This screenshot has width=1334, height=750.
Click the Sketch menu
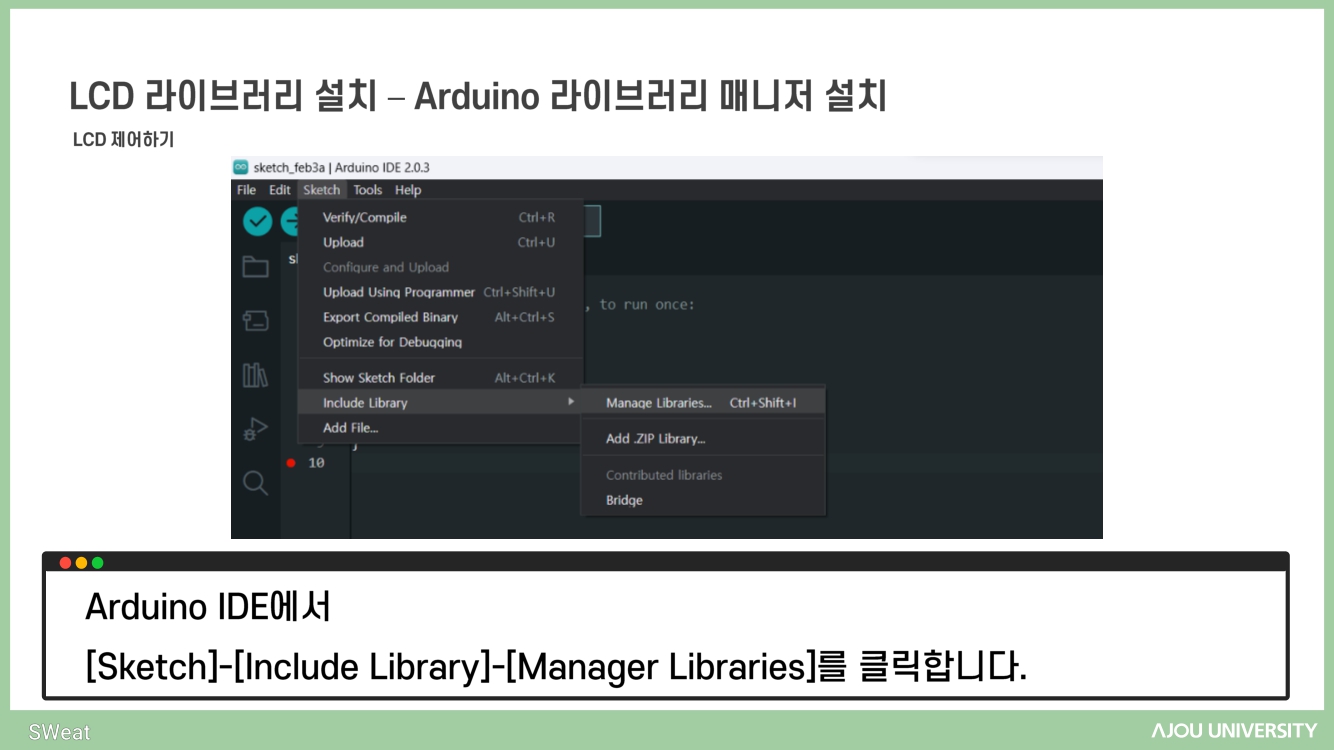point(322,190)
